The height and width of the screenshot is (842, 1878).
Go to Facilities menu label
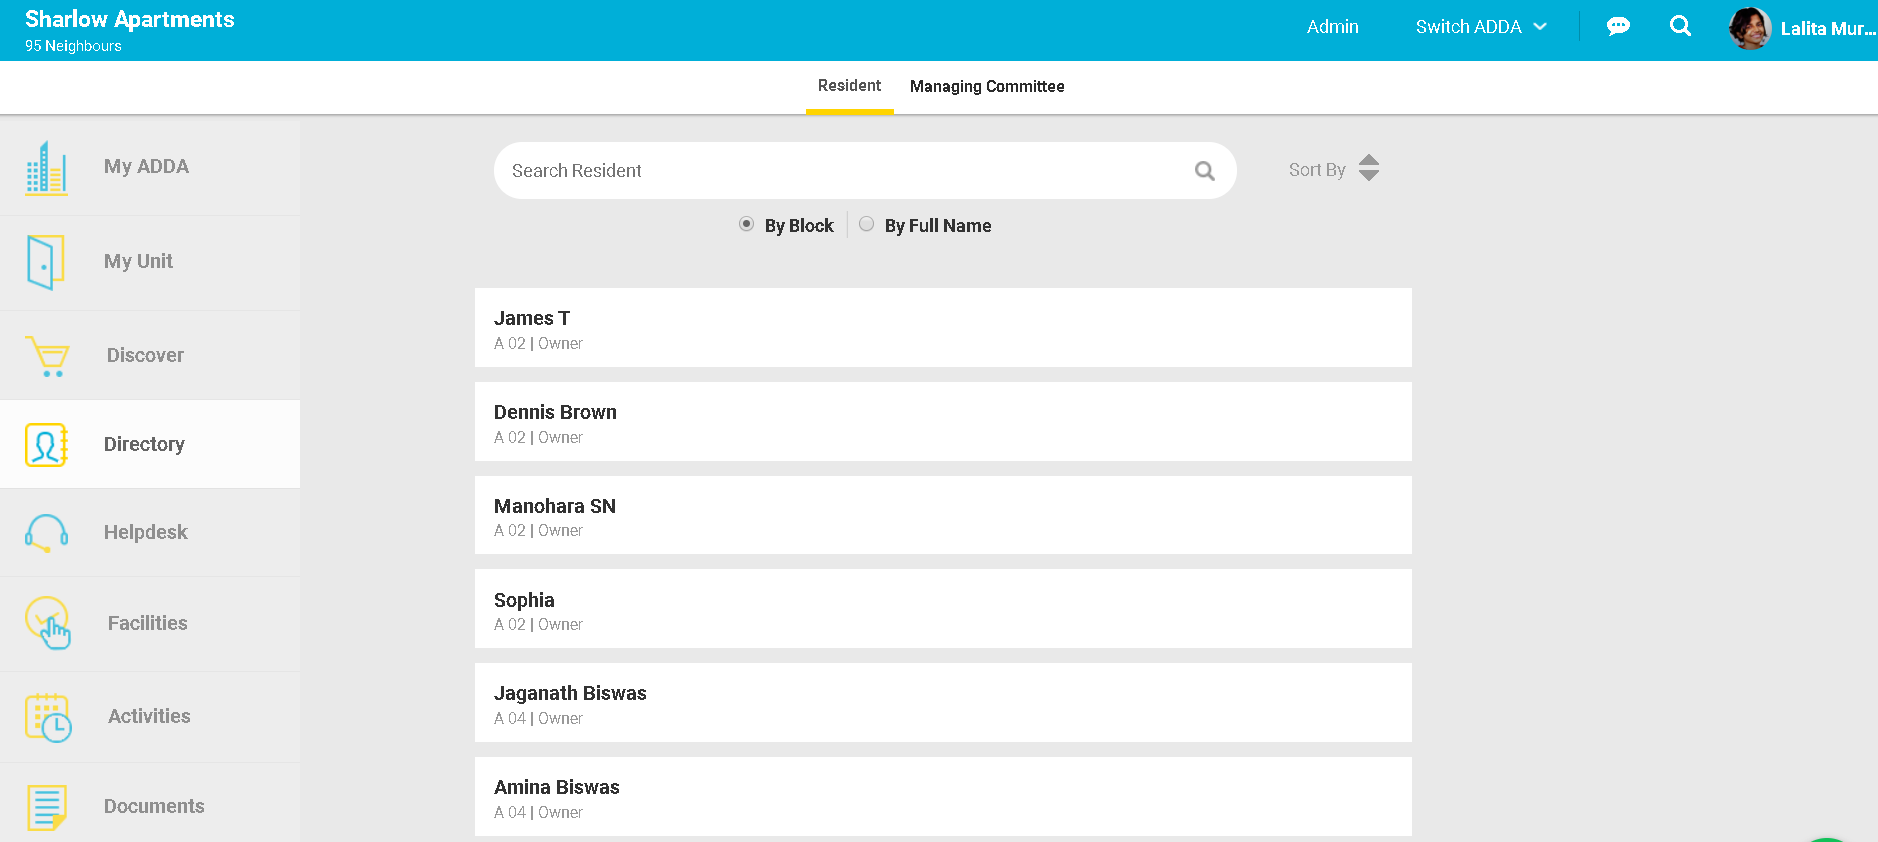pos(148,624)
